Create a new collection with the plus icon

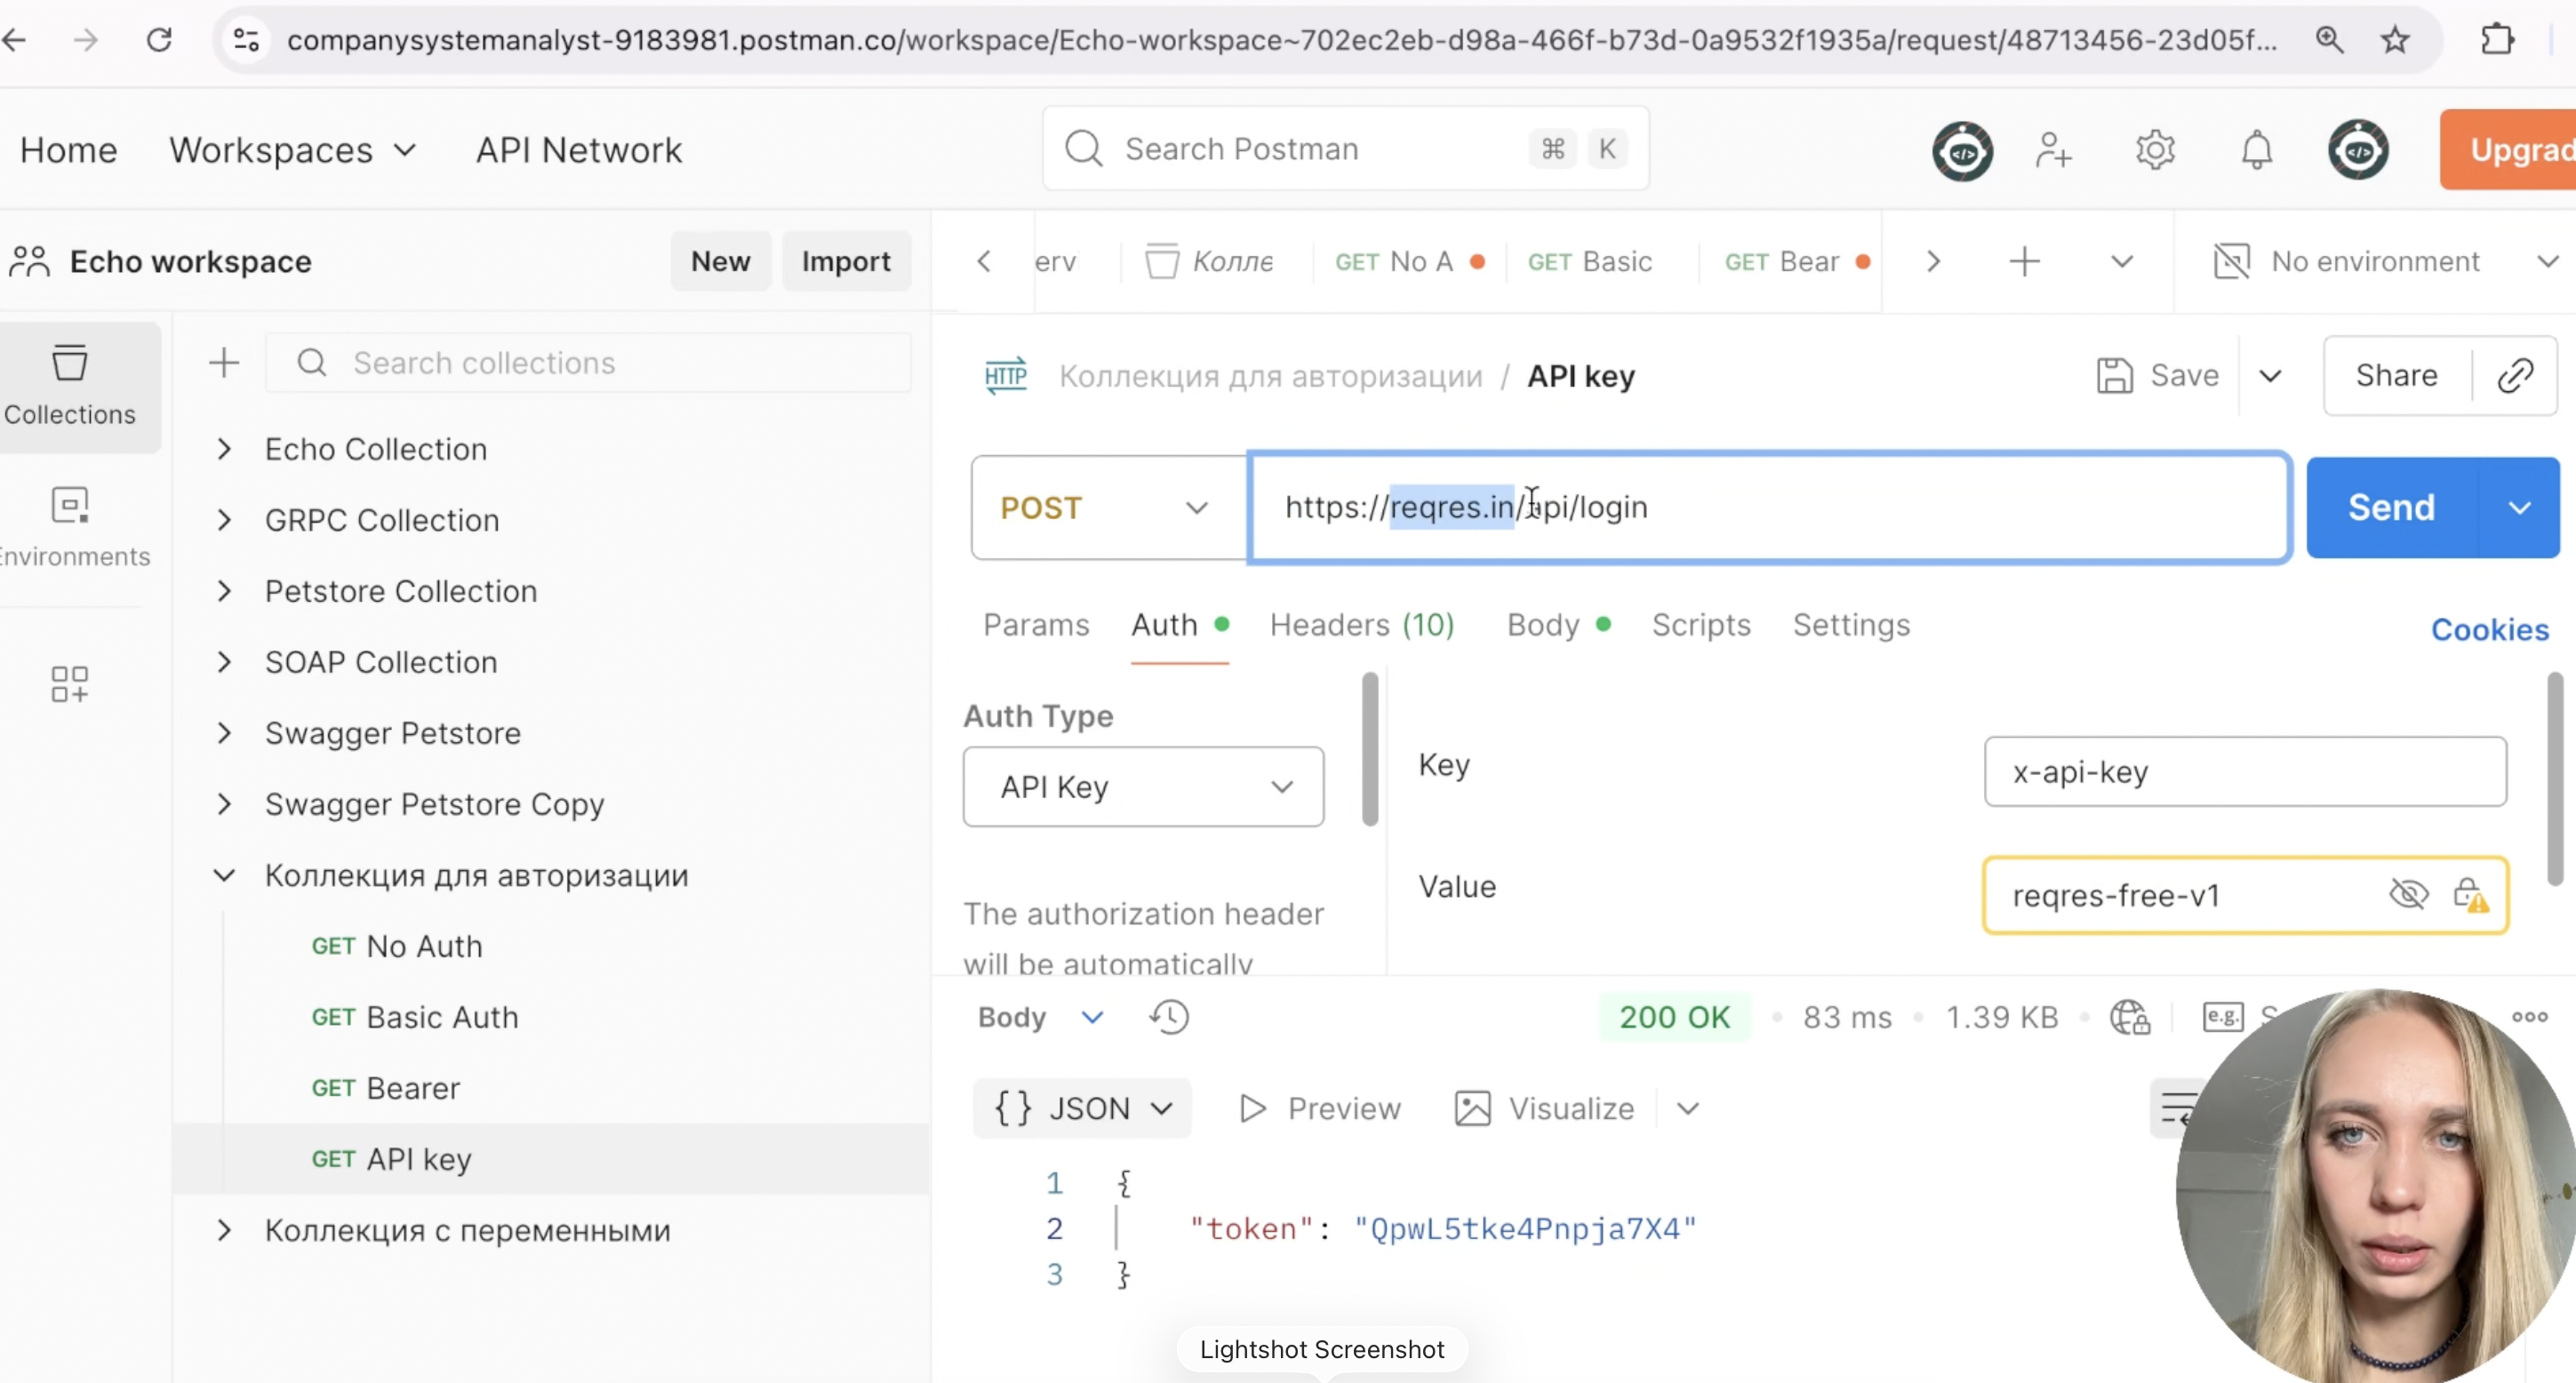[224, 362]
